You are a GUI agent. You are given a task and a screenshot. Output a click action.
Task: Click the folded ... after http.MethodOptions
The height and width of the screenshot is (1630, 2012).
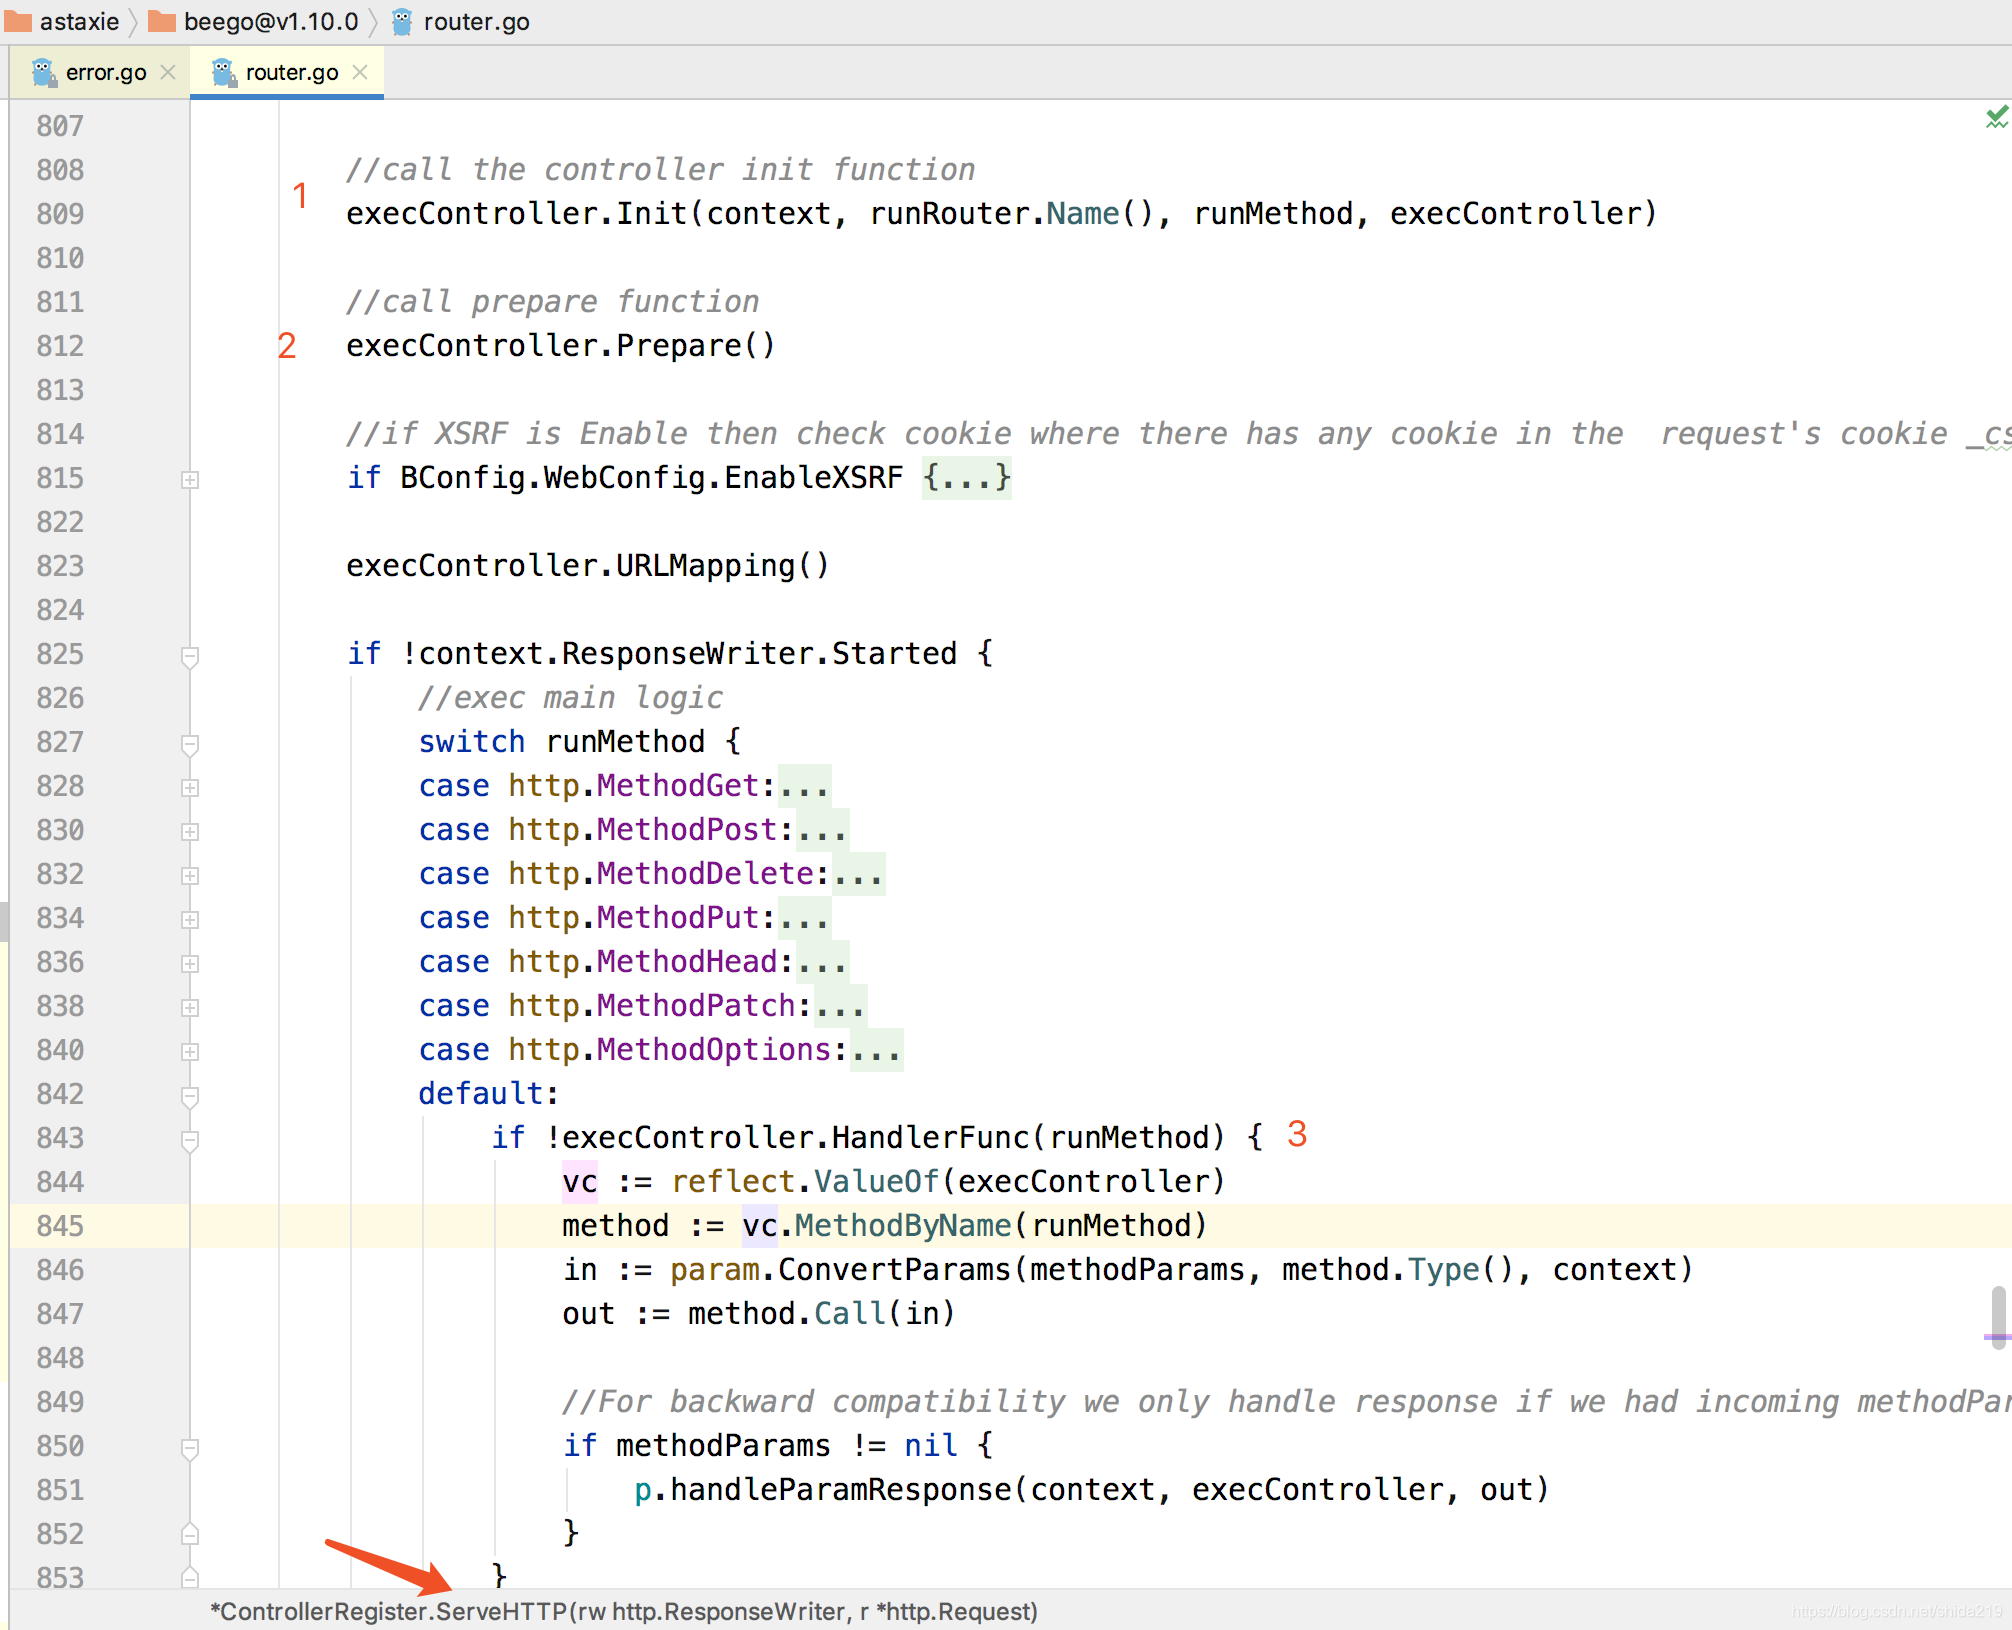coord(876,1050)
